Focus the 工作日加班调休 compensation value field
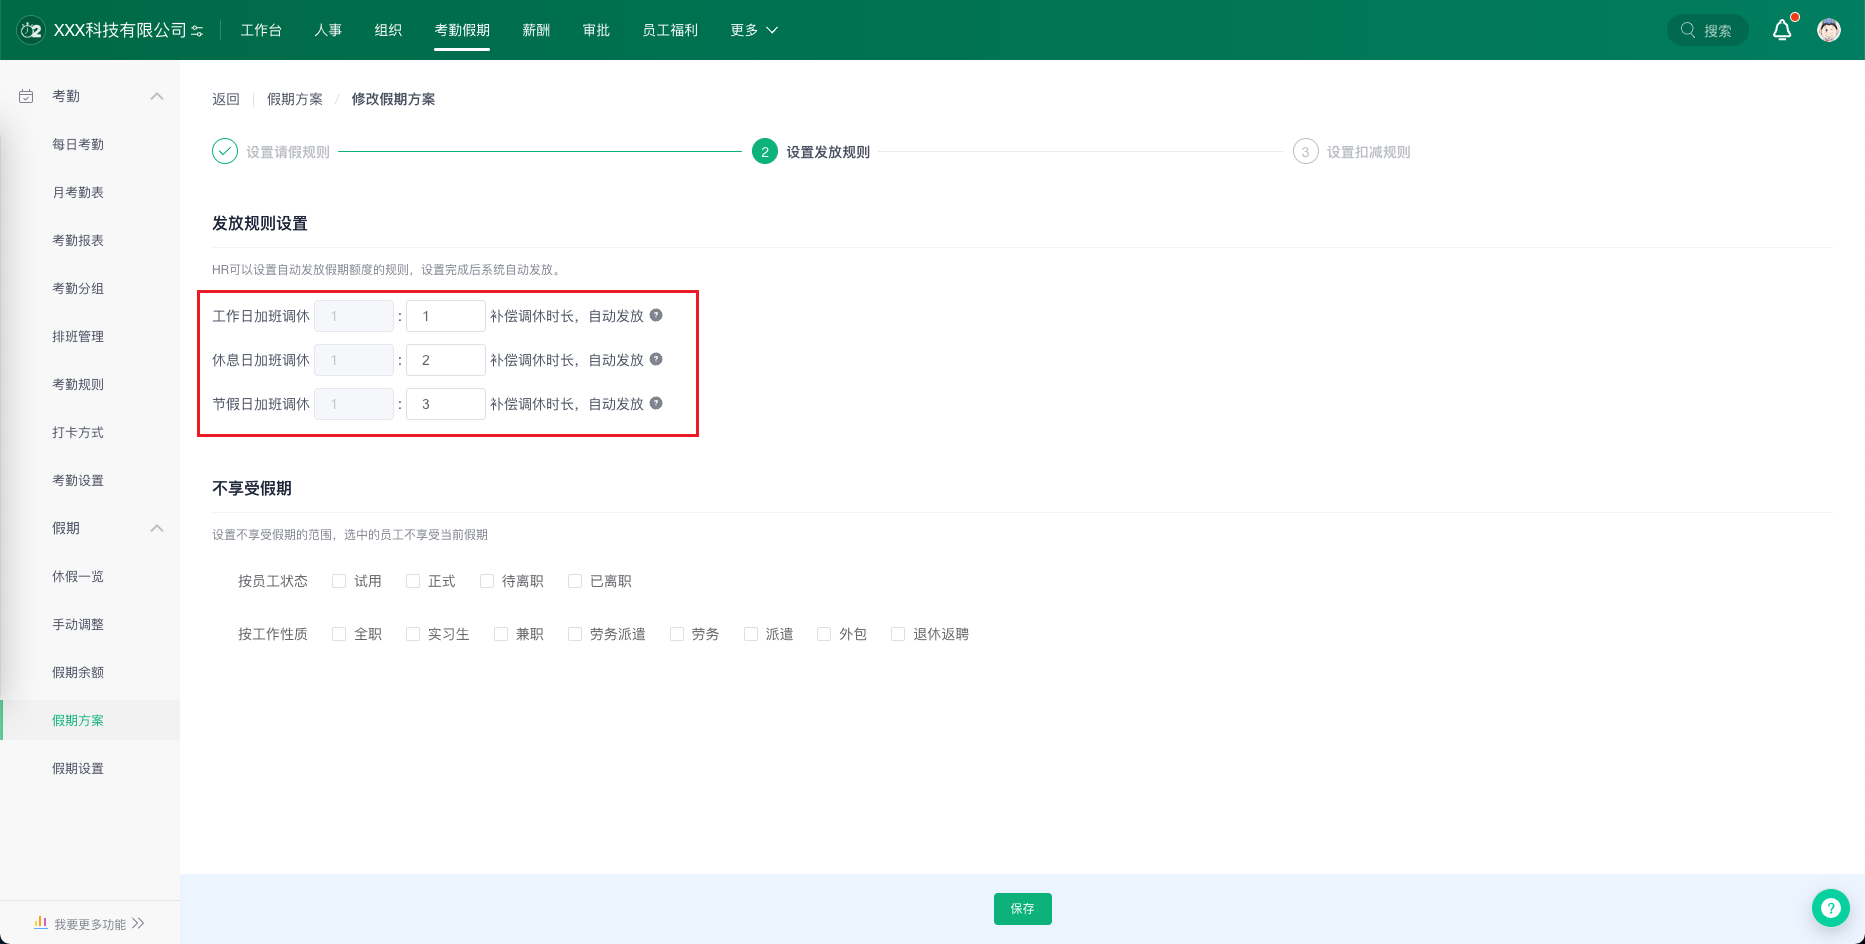This screenshot has height=944, width=1865. (x=446, y=316)
